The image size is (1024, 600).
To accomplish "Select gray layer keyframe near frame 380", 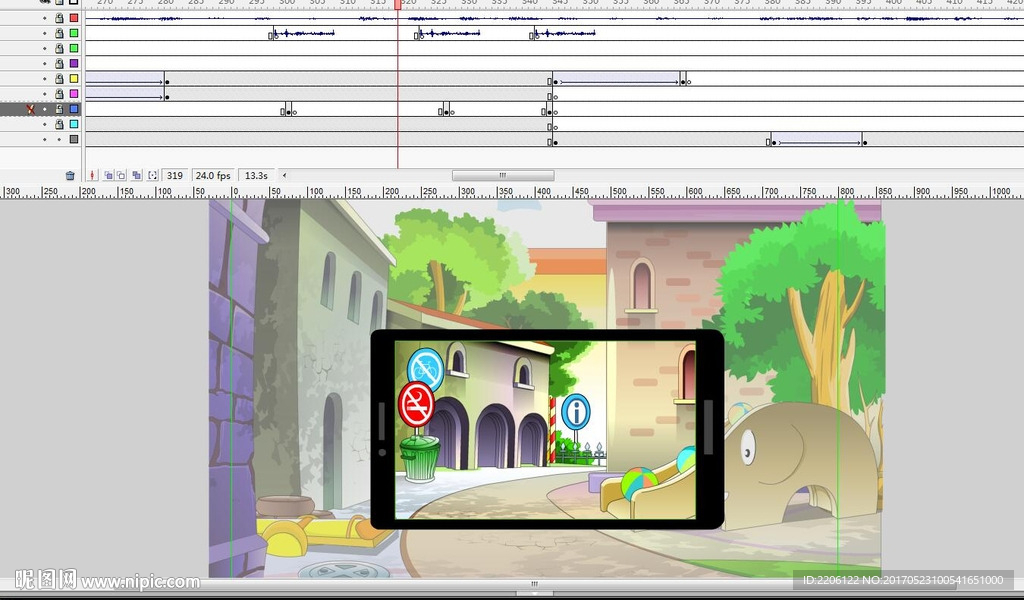I will 774,142.
